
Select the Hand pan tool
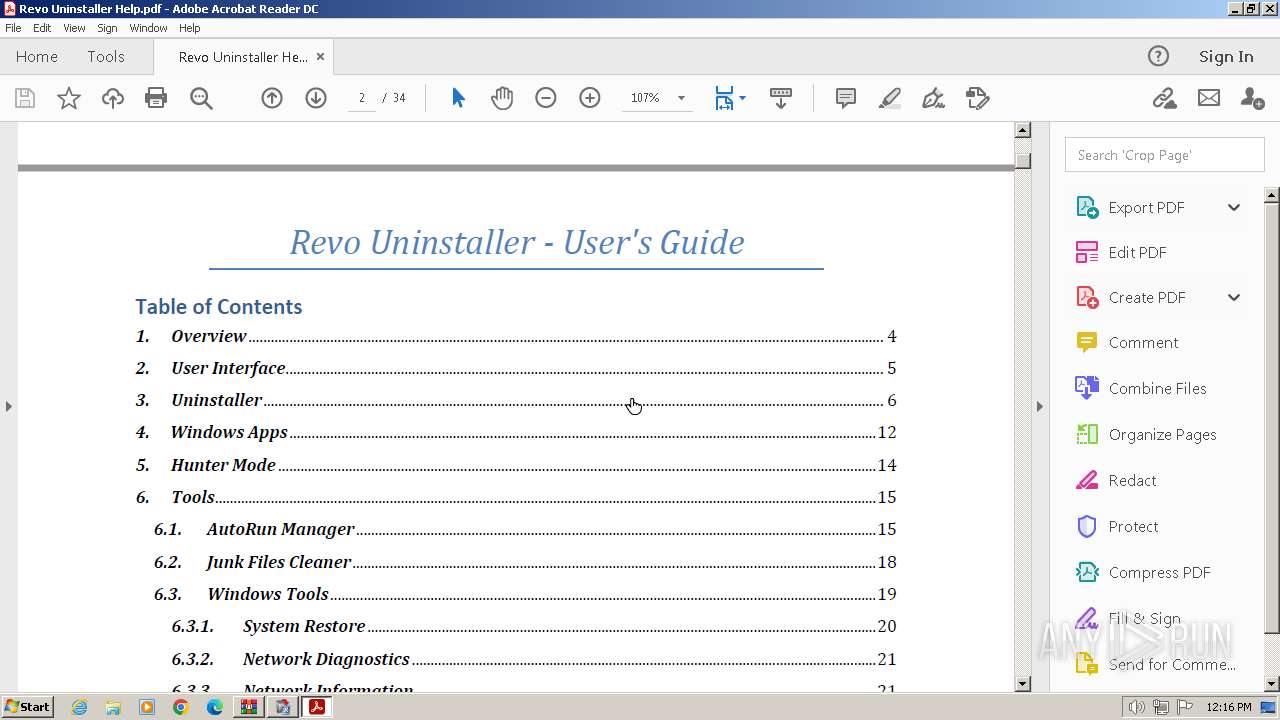[502, 98]
